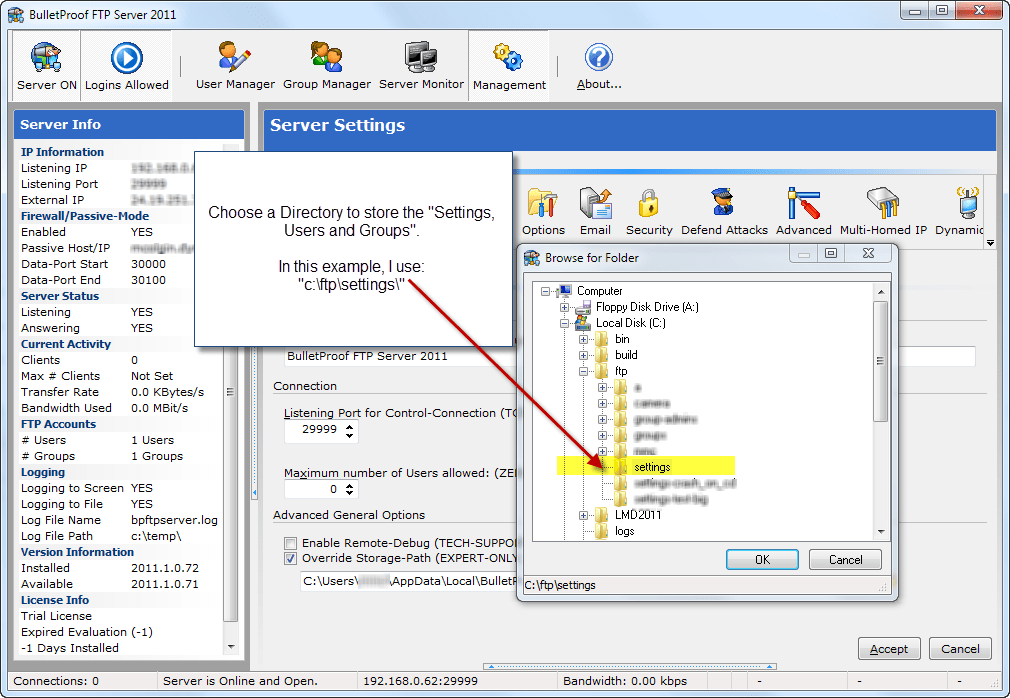
Task: Select the ftp folder
Action: pyautogui.click(x=621, y=372)
